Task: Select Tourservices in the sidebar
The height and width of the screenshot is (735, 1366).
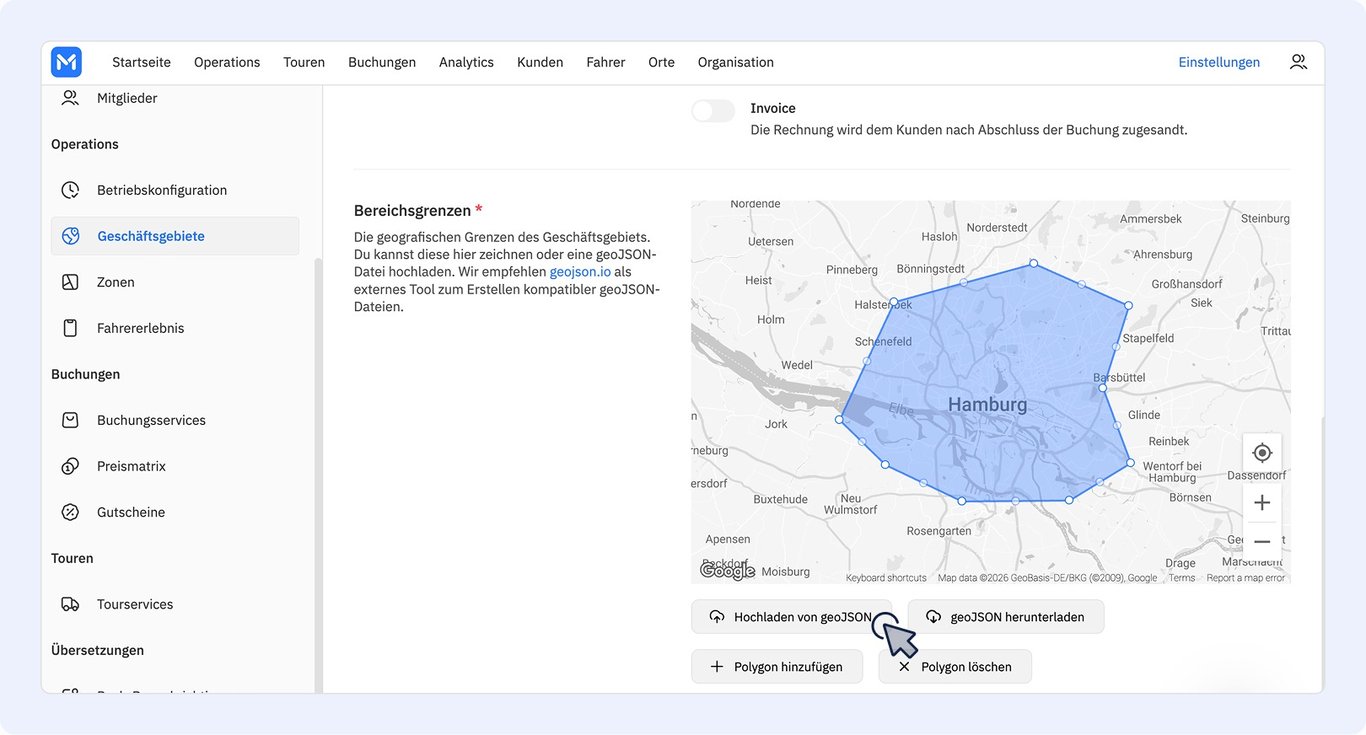Action: [175, 604]
